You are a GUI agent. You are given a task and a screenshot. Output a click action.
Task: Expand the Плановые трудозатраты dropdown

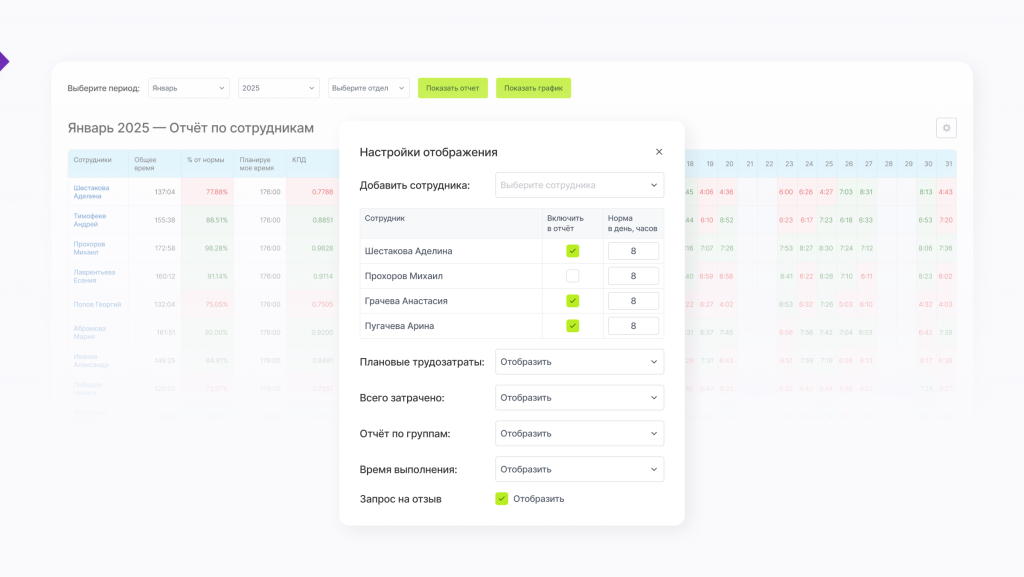pos(579,362)
